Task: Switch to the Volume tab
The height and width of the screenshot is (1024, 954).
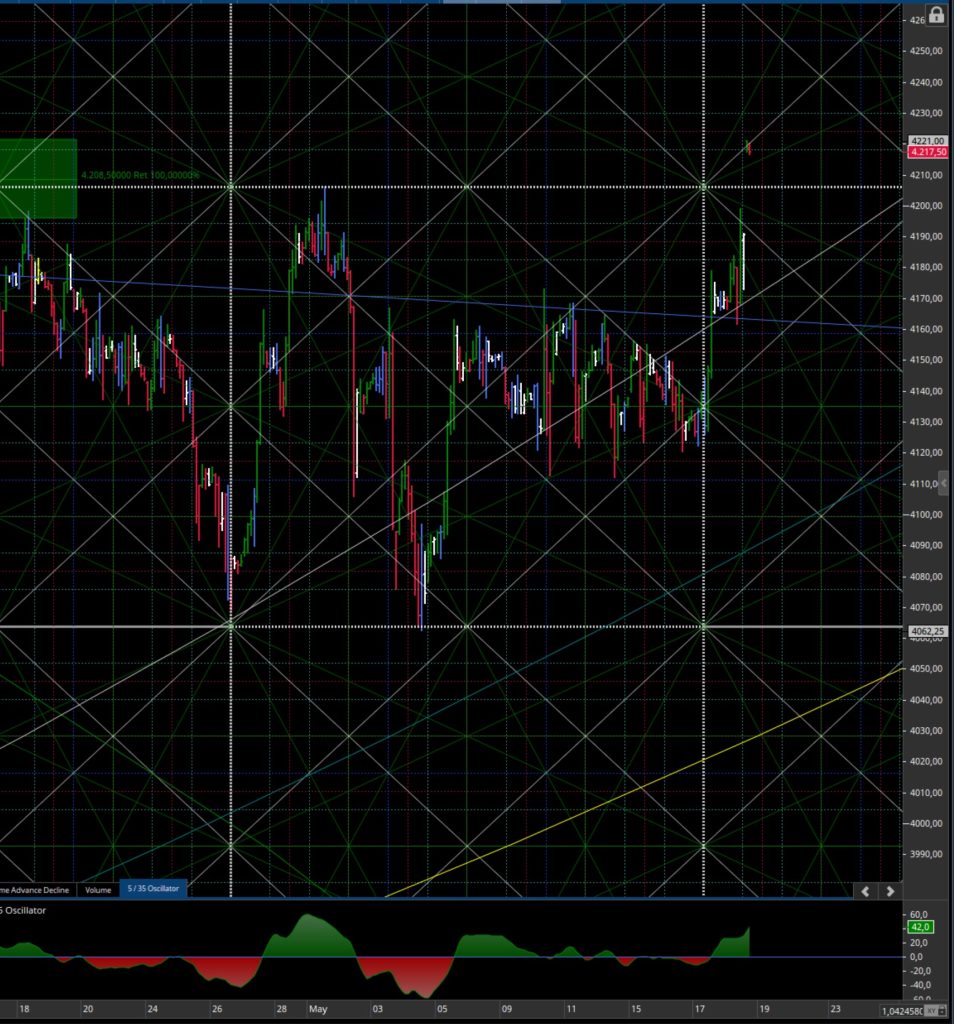Action: click(x=98, y=889)
